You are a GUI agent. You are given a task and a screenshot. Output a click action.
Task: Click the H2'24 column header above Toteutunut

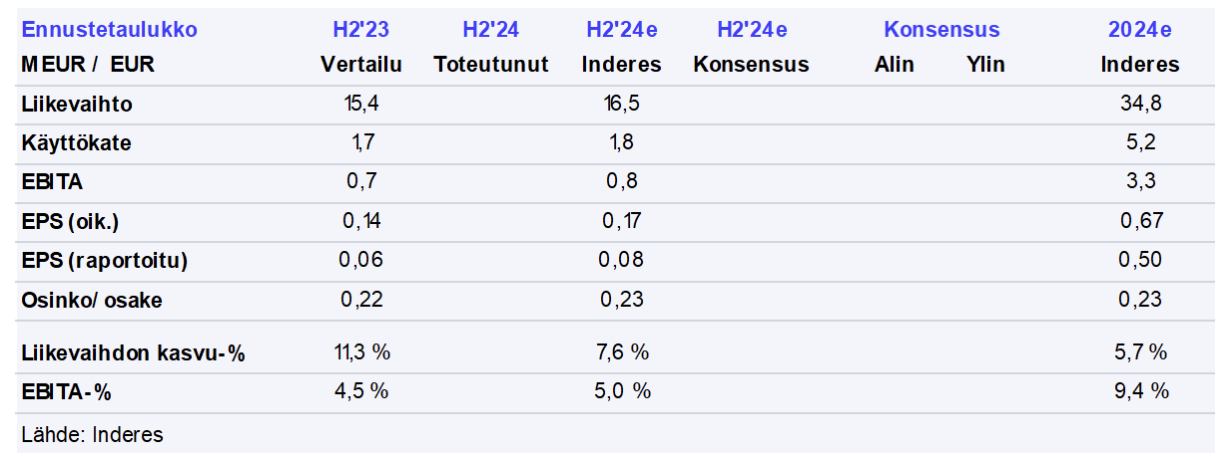(491, 30)
